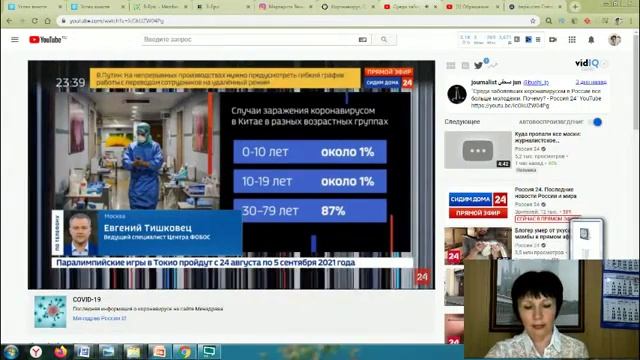The image size is (640, 360).
Task: Go to the YouTube home logo
Action: pos(47,40)
